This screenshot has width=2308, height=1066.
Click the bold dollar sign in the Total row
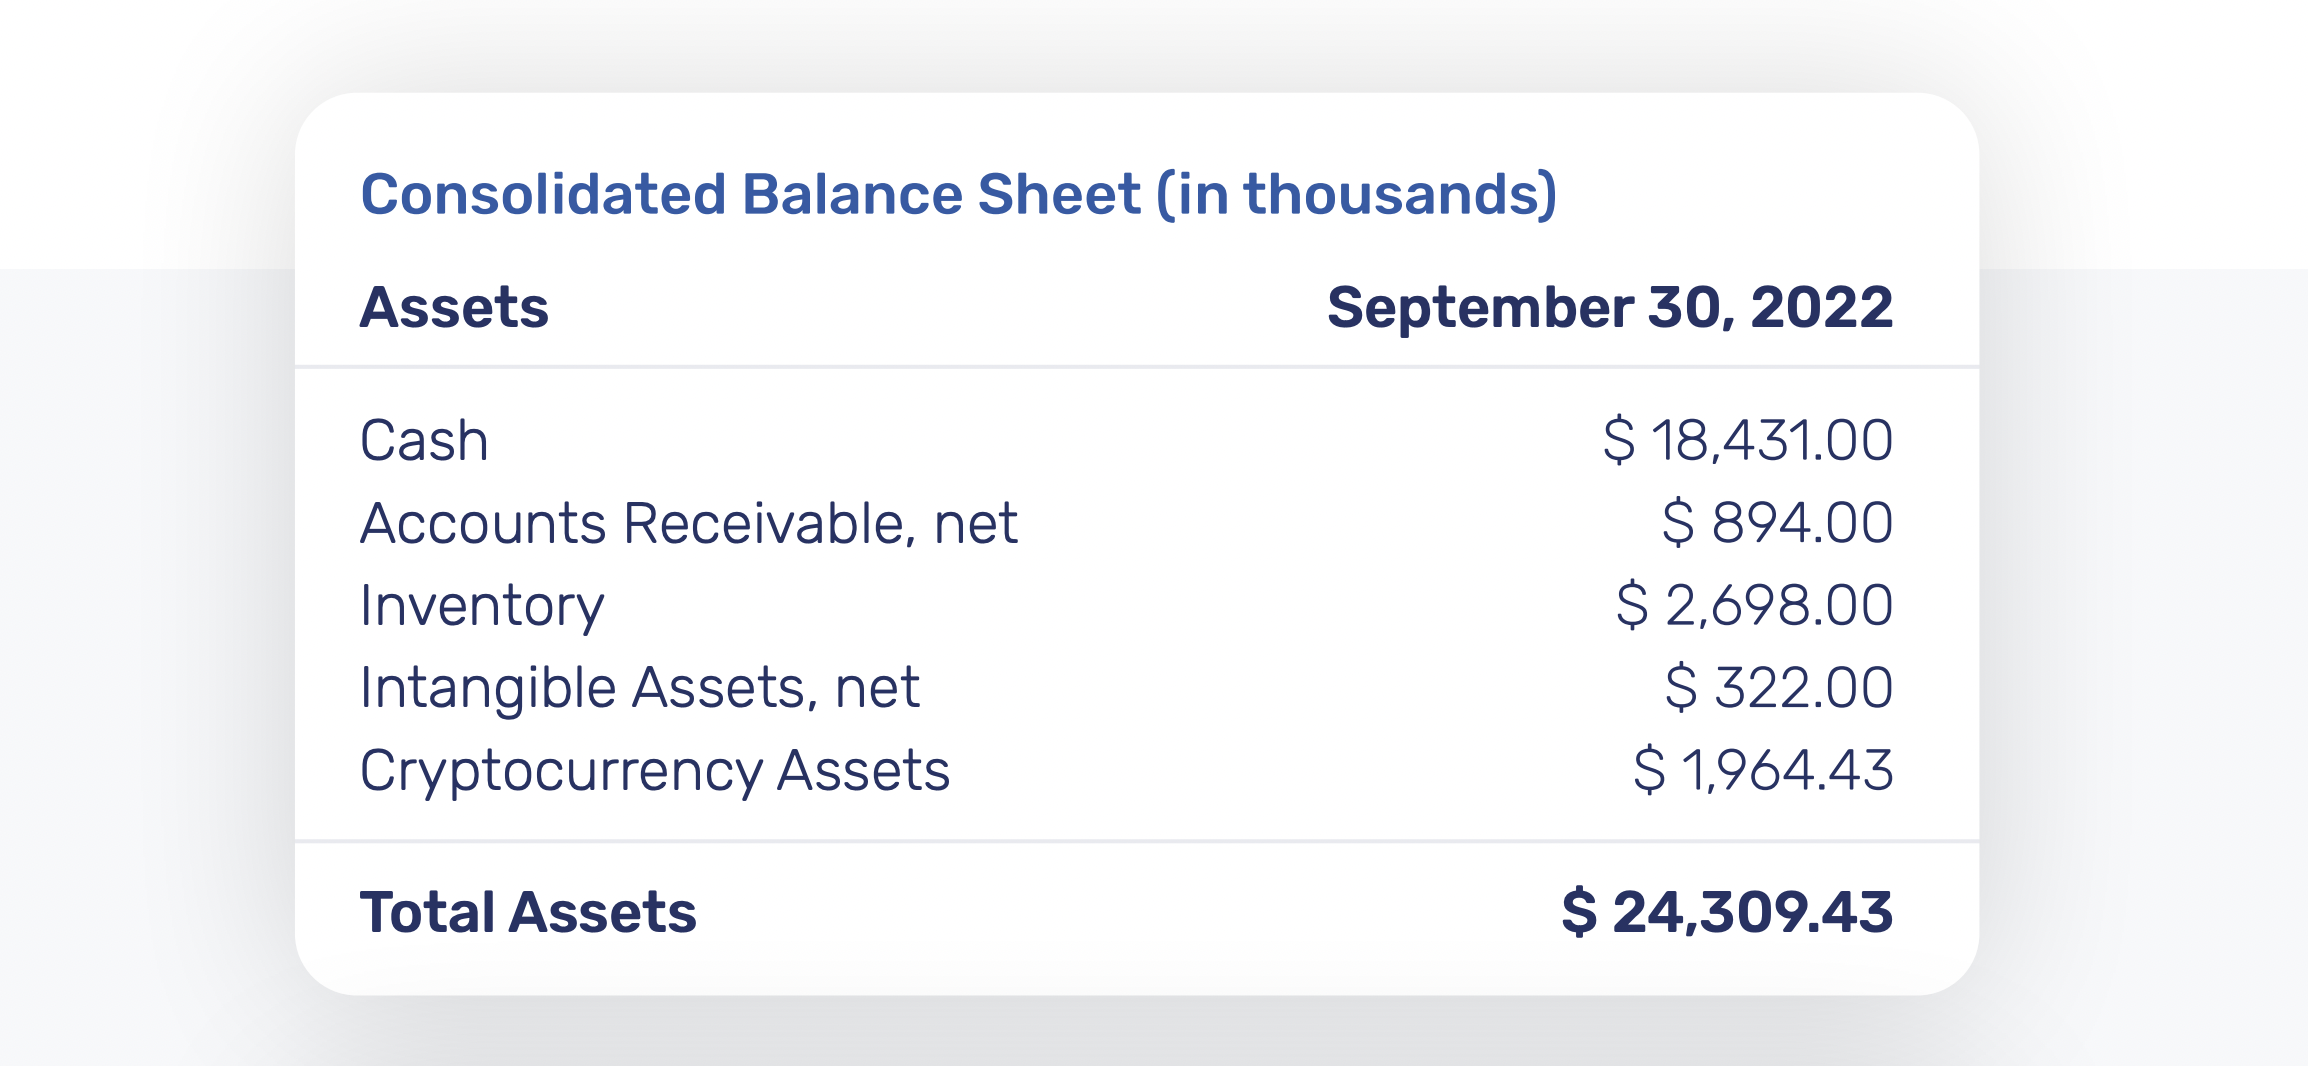point(1579,912)
